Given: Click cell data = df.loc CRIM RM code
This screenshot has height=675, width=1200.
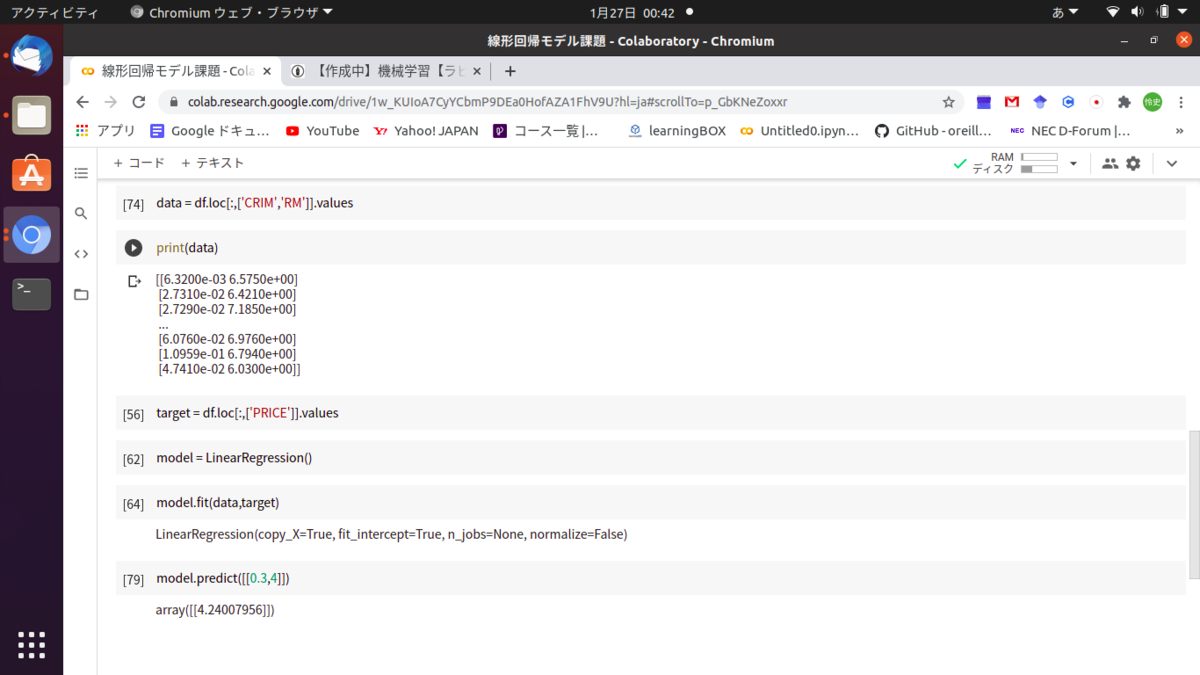Looking at the screenshot, I should click(x=254, y=203).
